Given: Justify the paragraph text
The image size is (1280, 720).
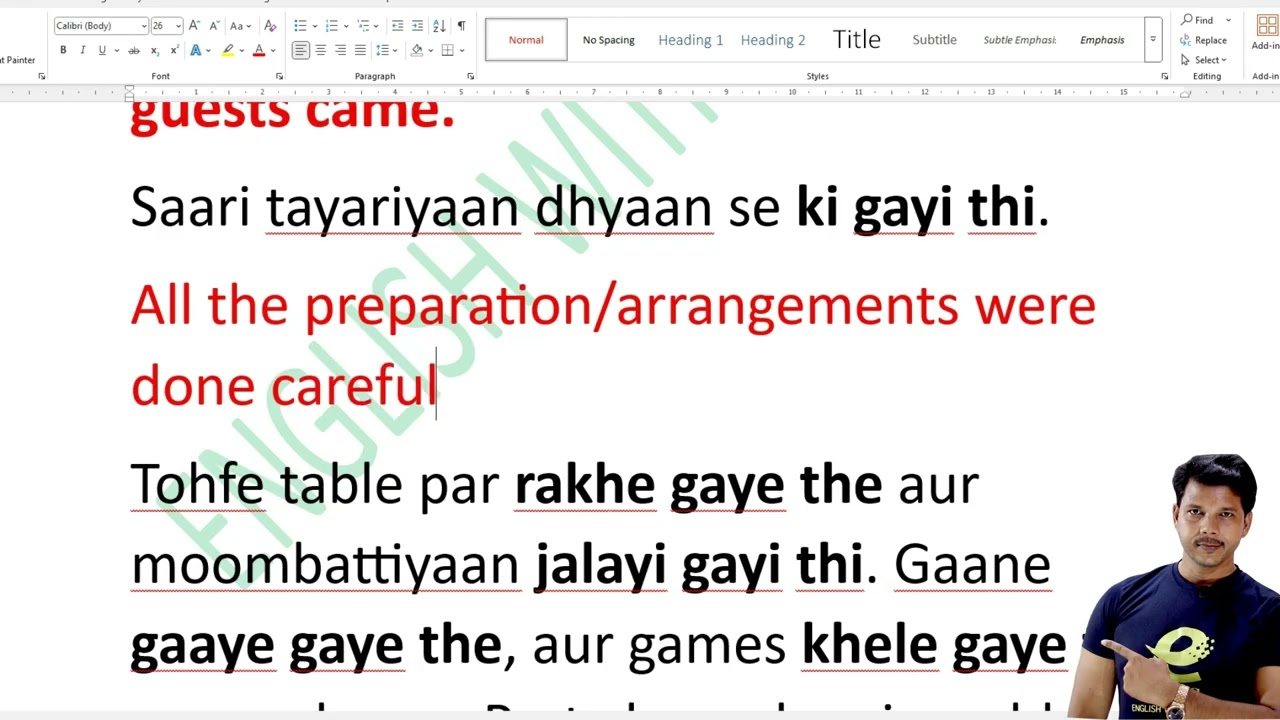Looking at the screenshot, I should click(360, 50).
